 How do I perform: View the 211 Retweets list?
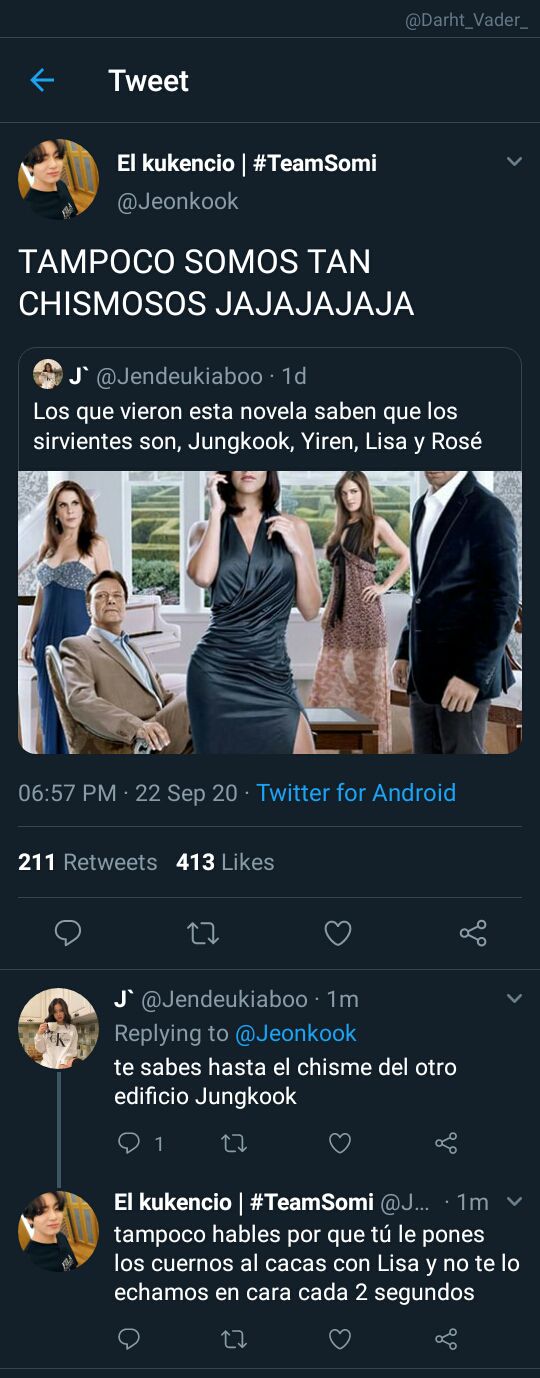tap(88, 862)
